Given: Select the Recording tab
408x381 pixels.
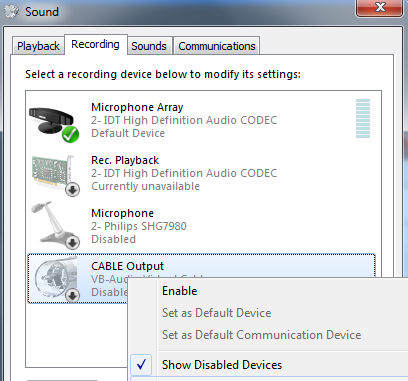Looking at the screenshot, I should tap(96, 44).
